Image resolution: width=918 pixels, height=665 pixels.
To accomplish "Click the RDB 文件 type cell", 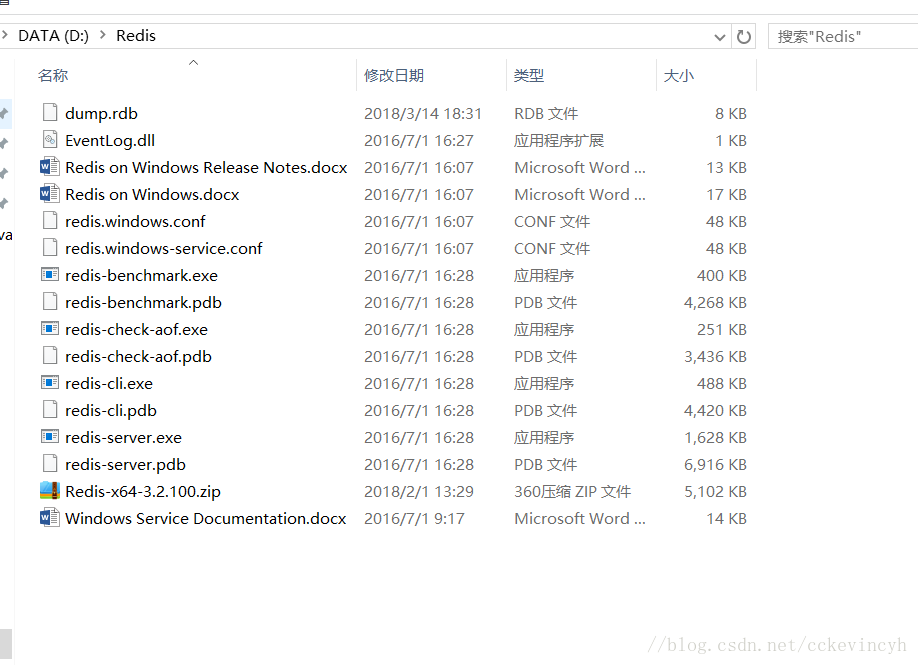I will [x=546, y=114].
